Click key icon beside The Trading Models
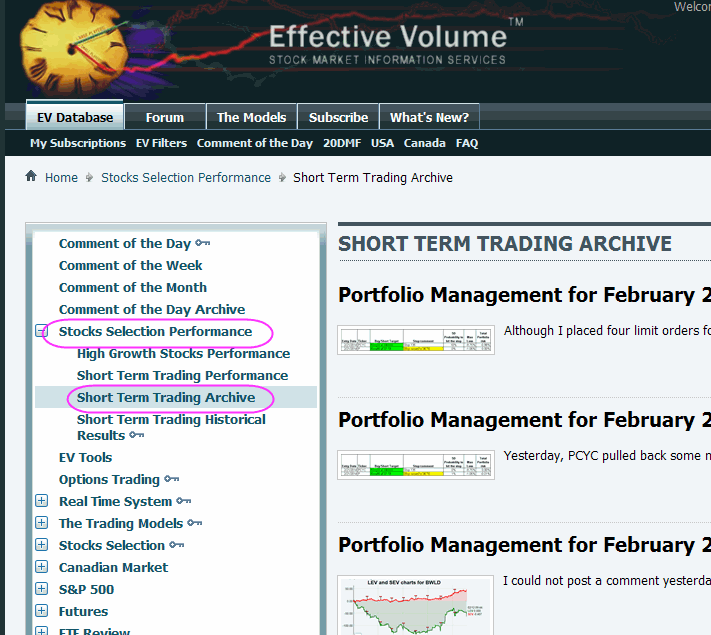The height and width of the screenshot is (635, 711). coord(195,523)
